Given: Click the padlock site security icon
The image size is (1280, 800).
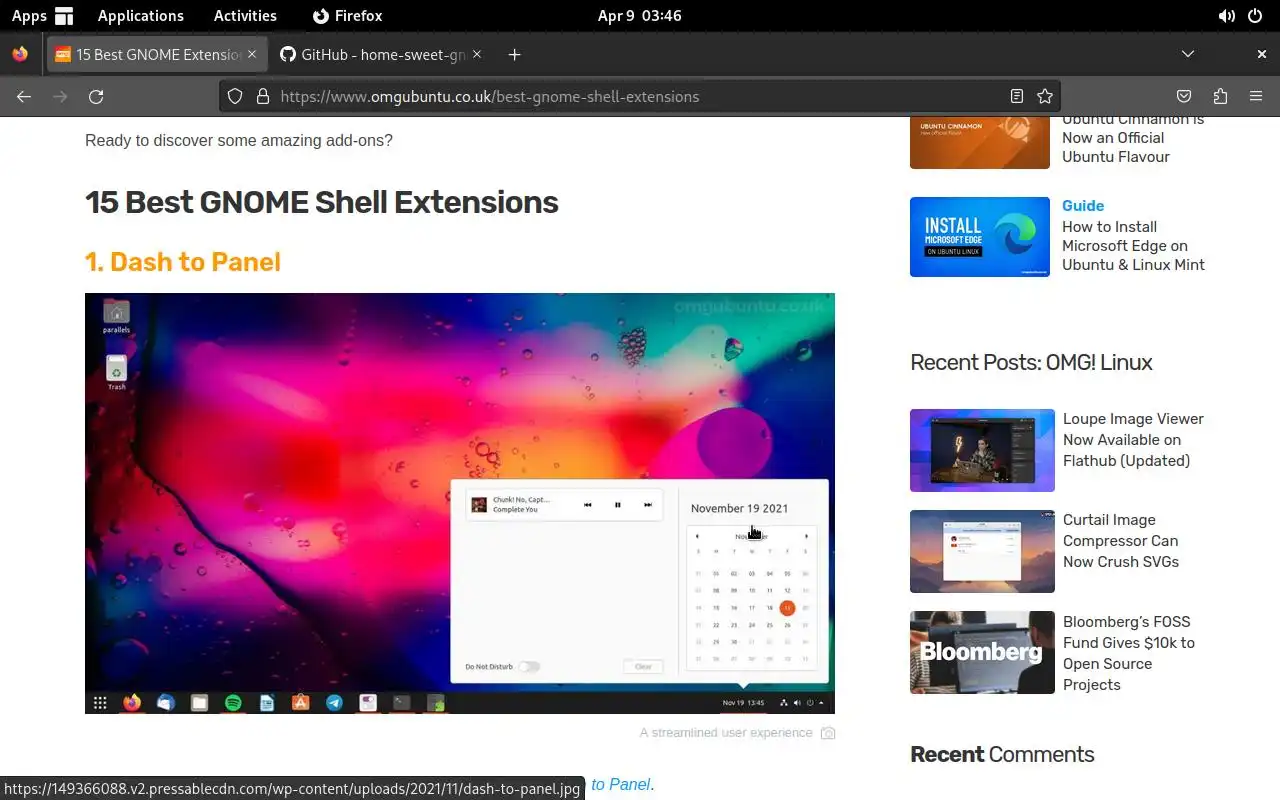Looking at the screenshot, I should point(263,97).
